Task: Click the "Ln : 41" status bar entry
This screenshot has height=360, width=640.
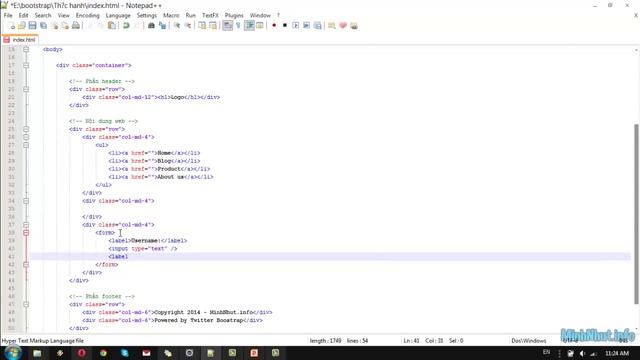Action: coord(411,341)
